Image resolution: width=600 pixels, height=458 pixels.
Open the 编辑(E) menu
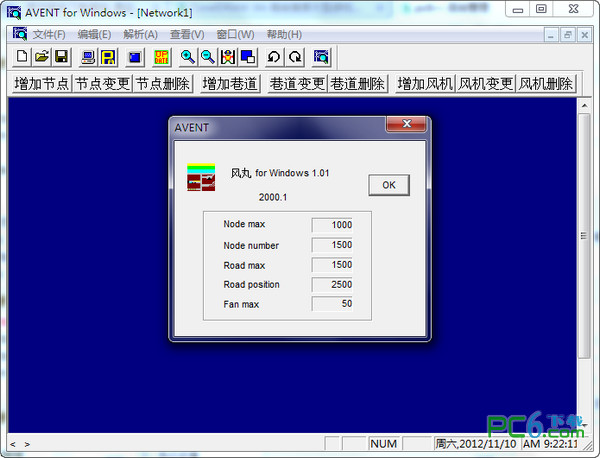point(94,34)
